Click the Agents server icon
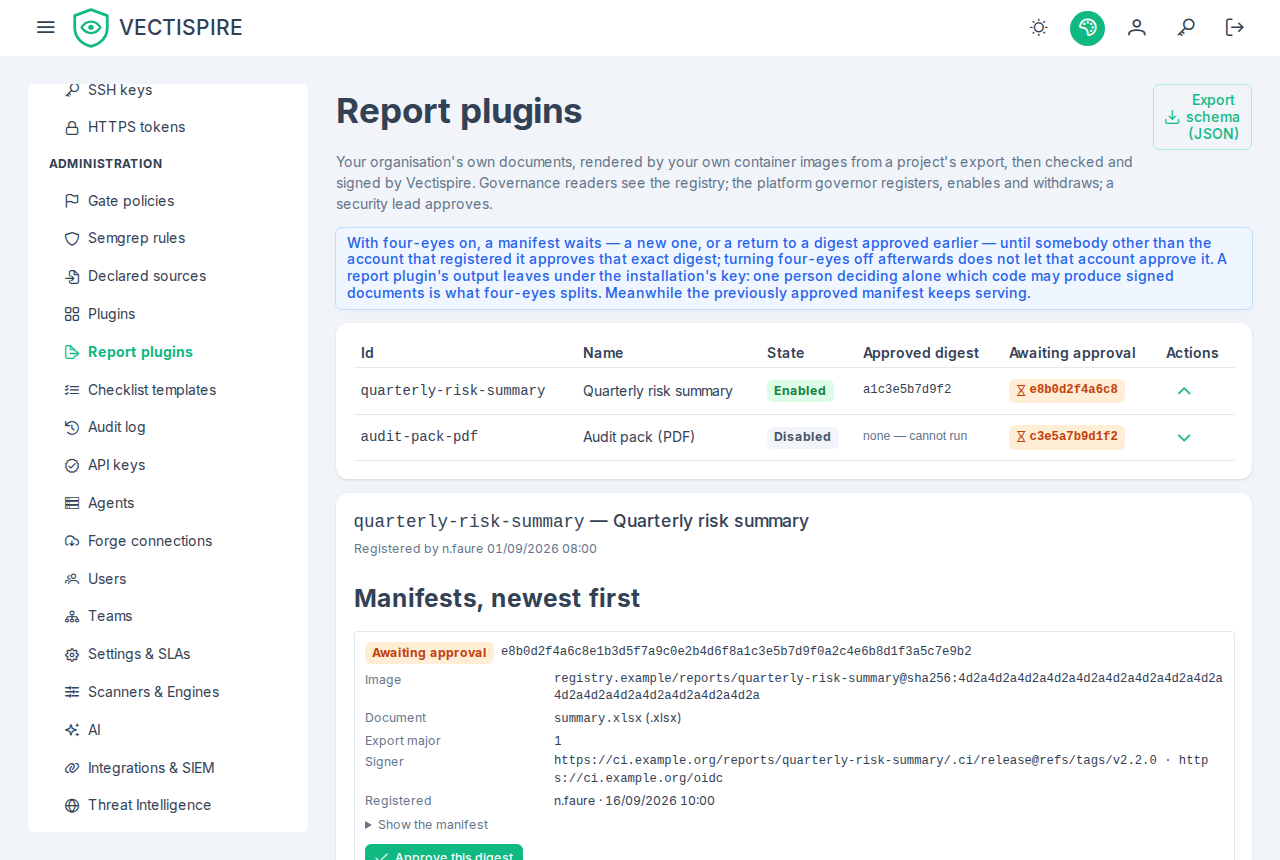Image resolution: width=1280 pixels, height=860 pixels. pyautogui.click(x=72, y=503)
